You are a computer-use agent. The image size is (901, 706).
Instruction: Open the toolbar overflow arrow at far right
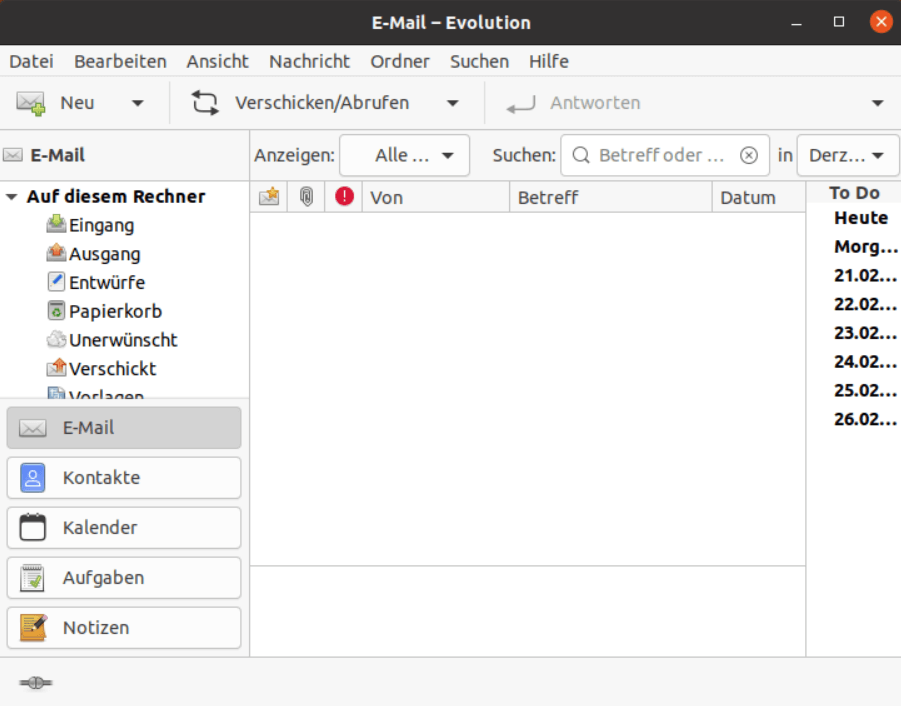877,103
